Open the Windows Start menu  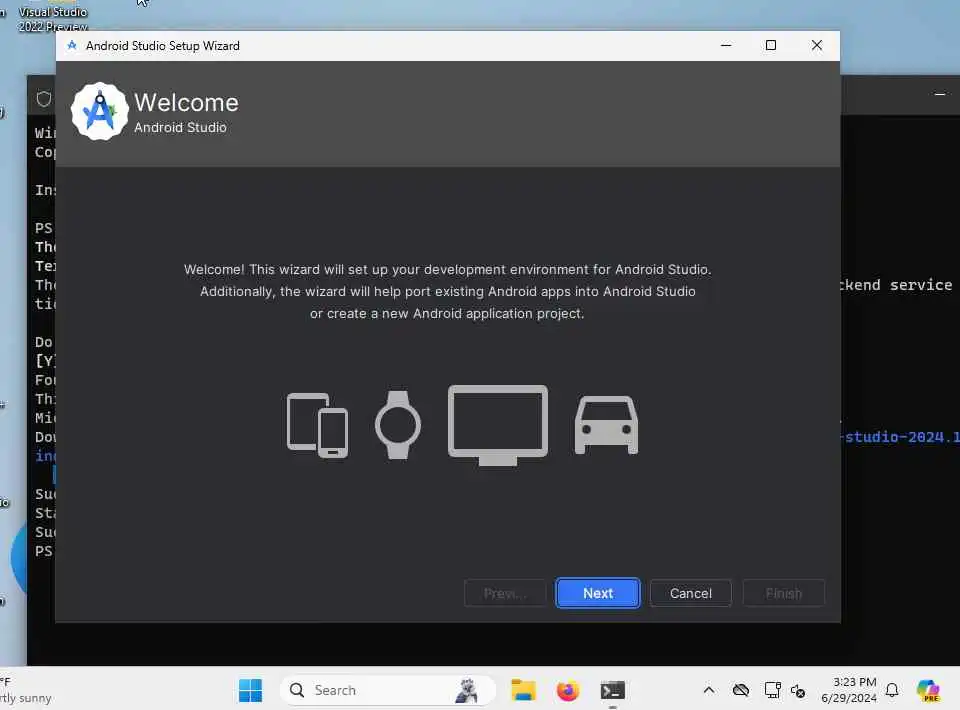tap(250, 690)
